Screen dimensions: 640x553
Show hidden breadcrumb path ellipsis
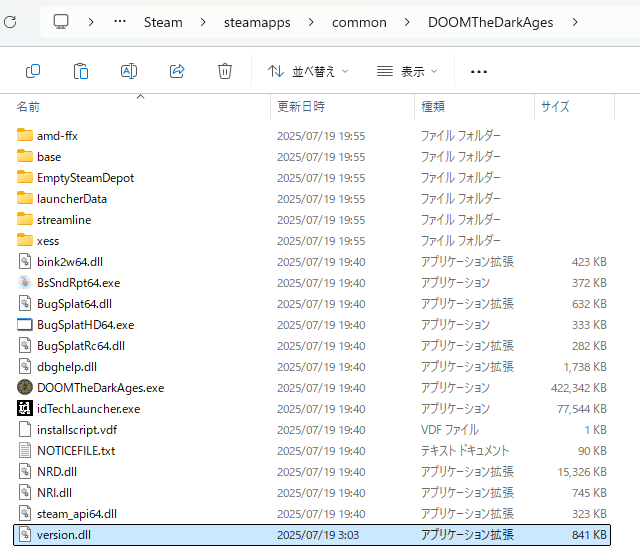pos(120,21)
